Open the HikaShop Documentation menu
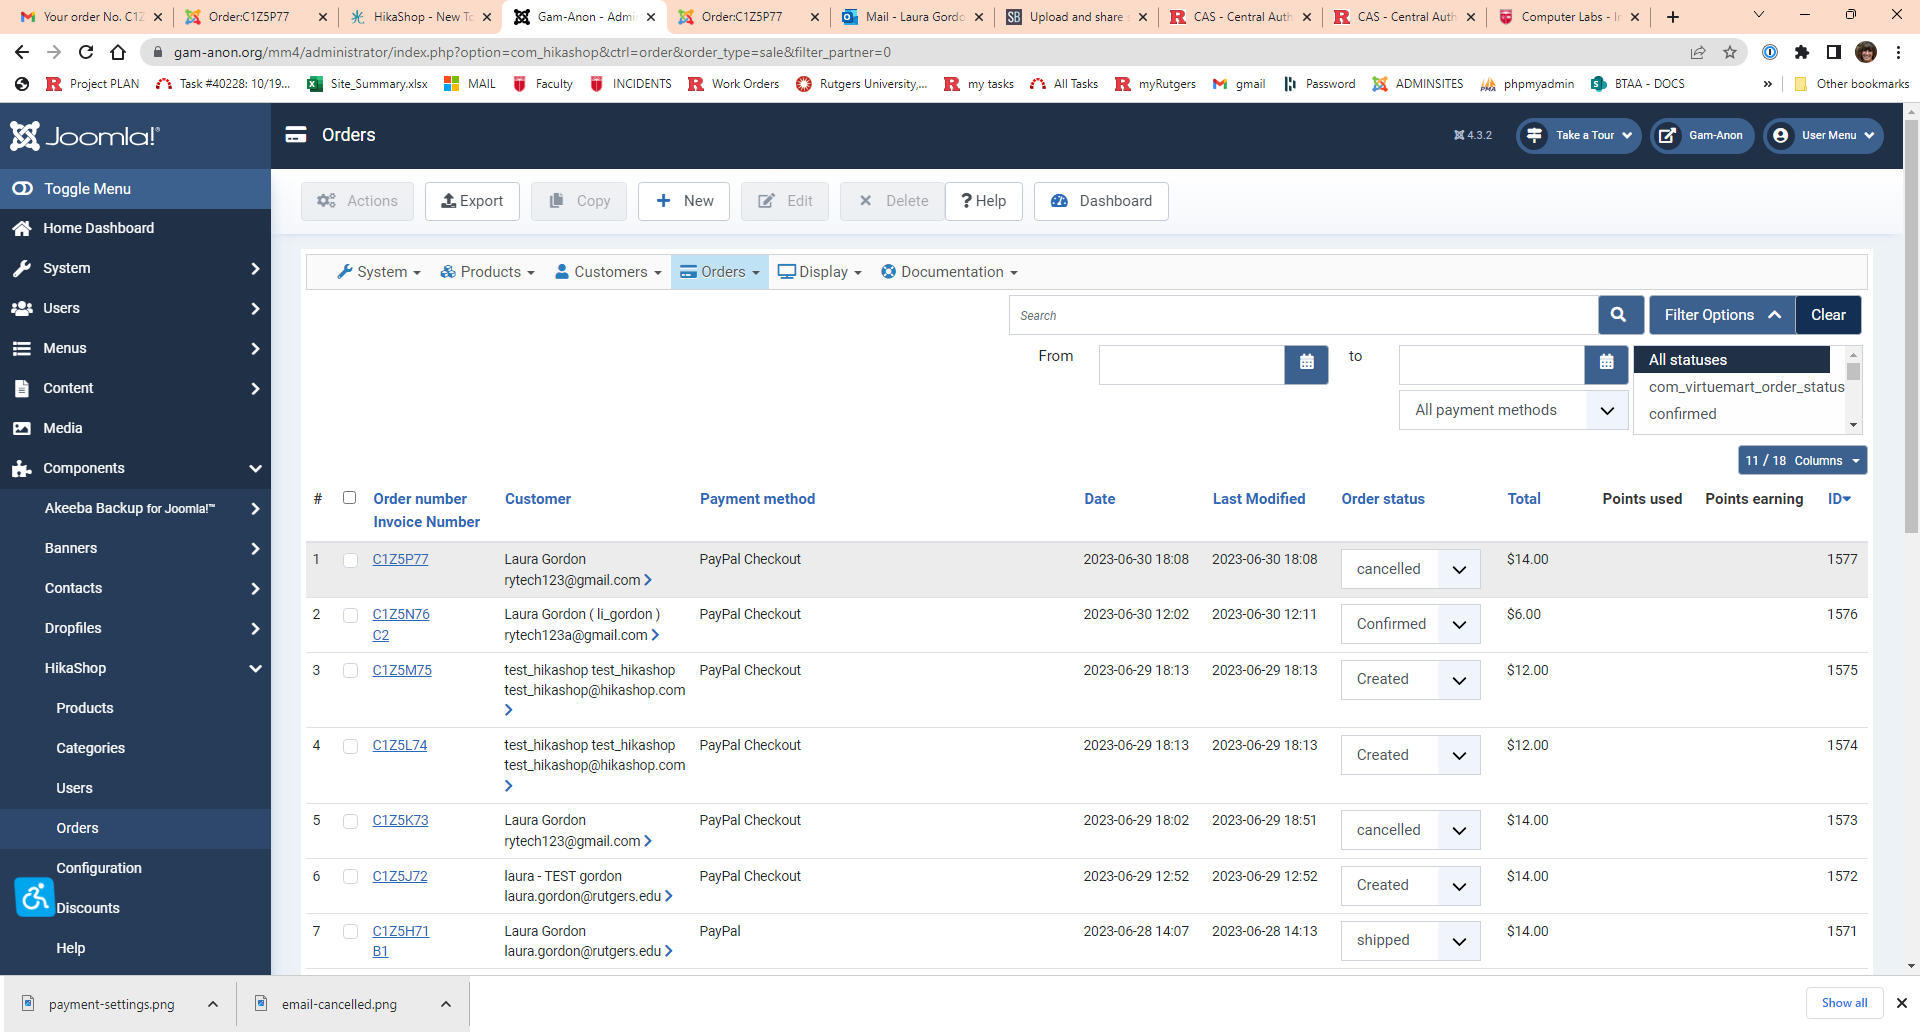Screen dimensions: 1920x1032 point(949,272)
